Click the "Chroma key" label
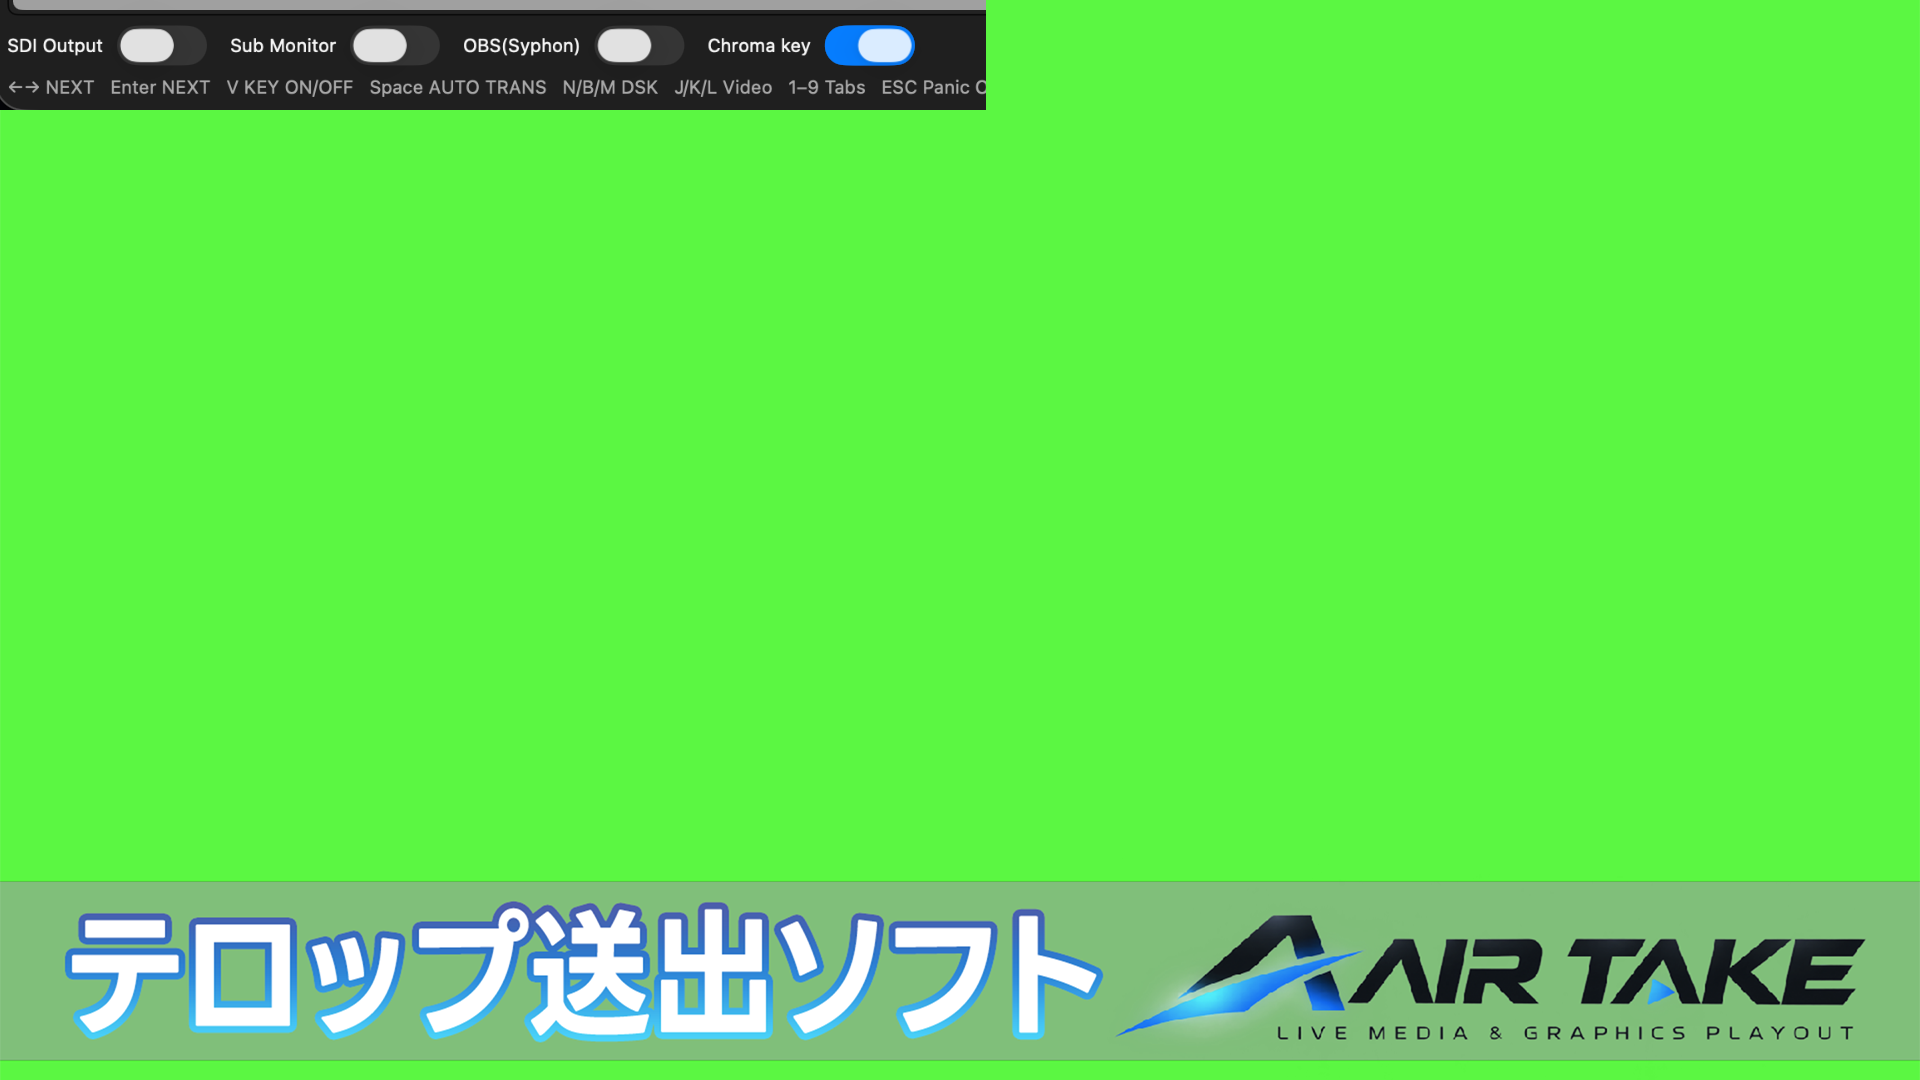Viewport: 1920px width, 1080px height. pos(759,46)
